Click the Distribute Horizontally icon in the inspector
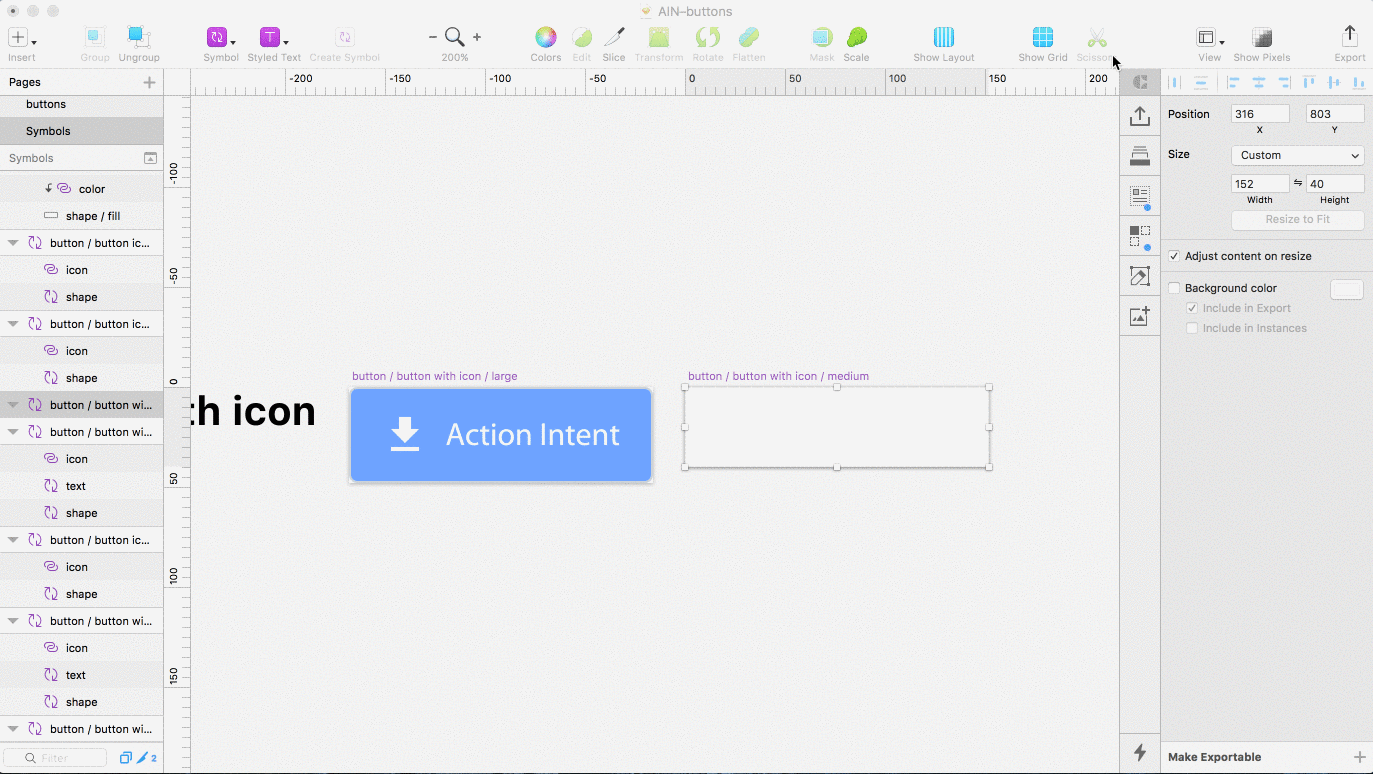 point(1175,82)
